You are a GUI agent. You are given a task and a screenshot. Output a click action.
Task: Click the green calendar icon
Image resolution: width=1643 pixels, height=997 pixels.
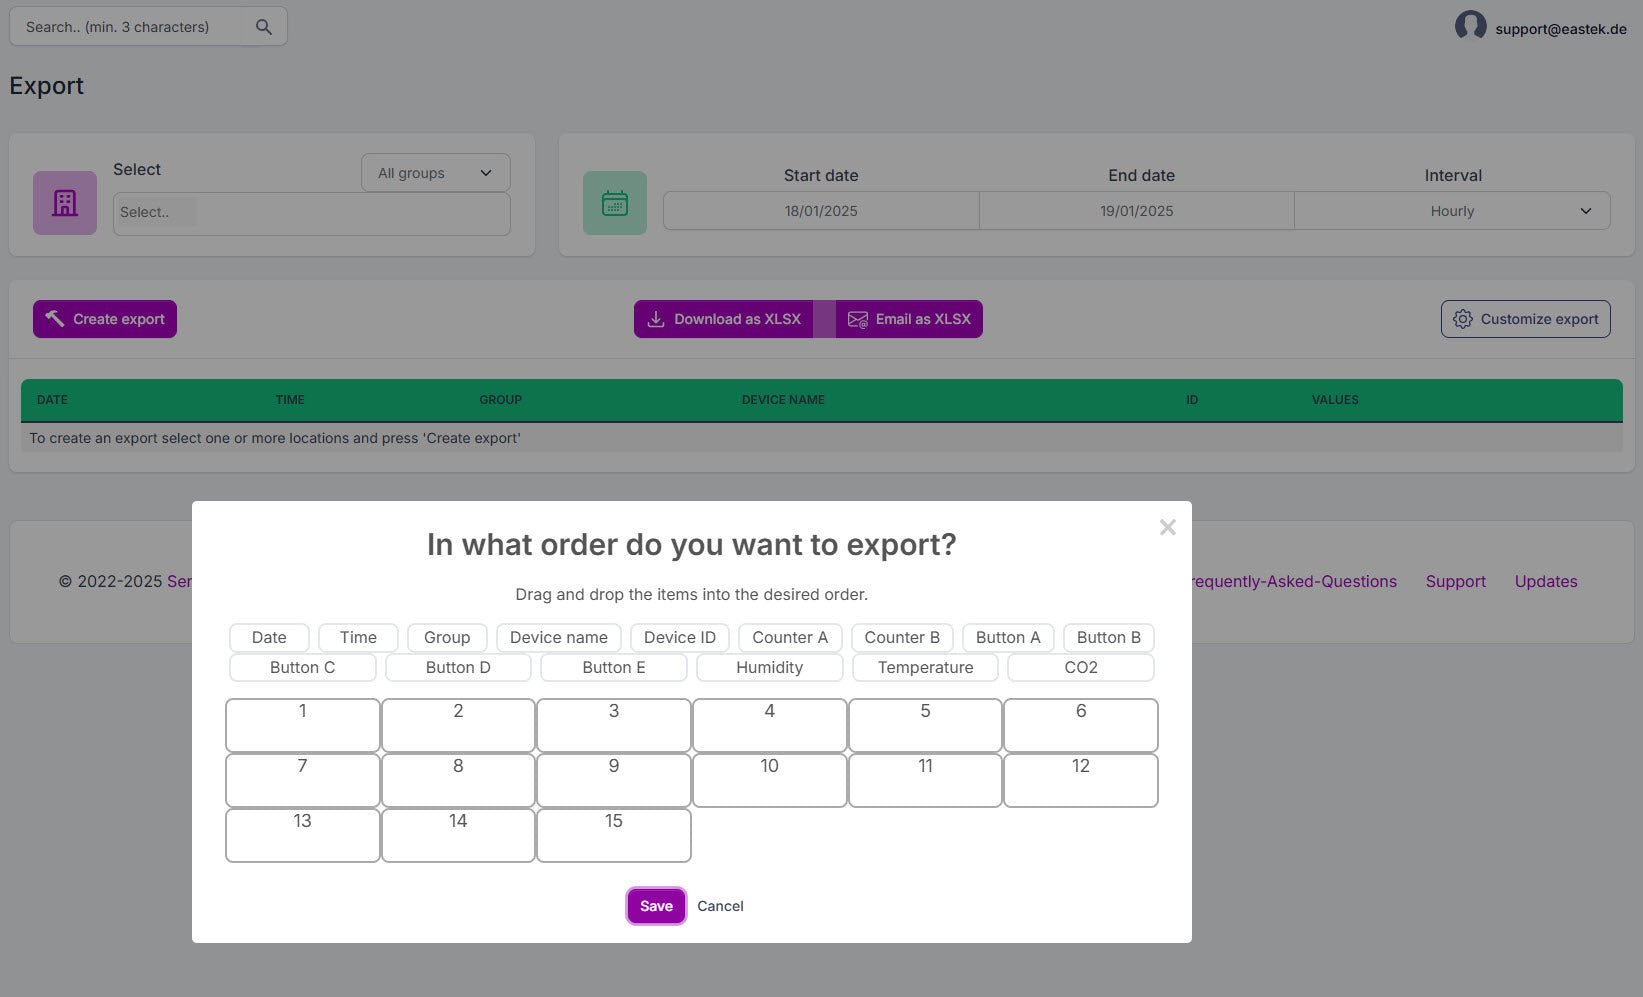tap(615, 202)
